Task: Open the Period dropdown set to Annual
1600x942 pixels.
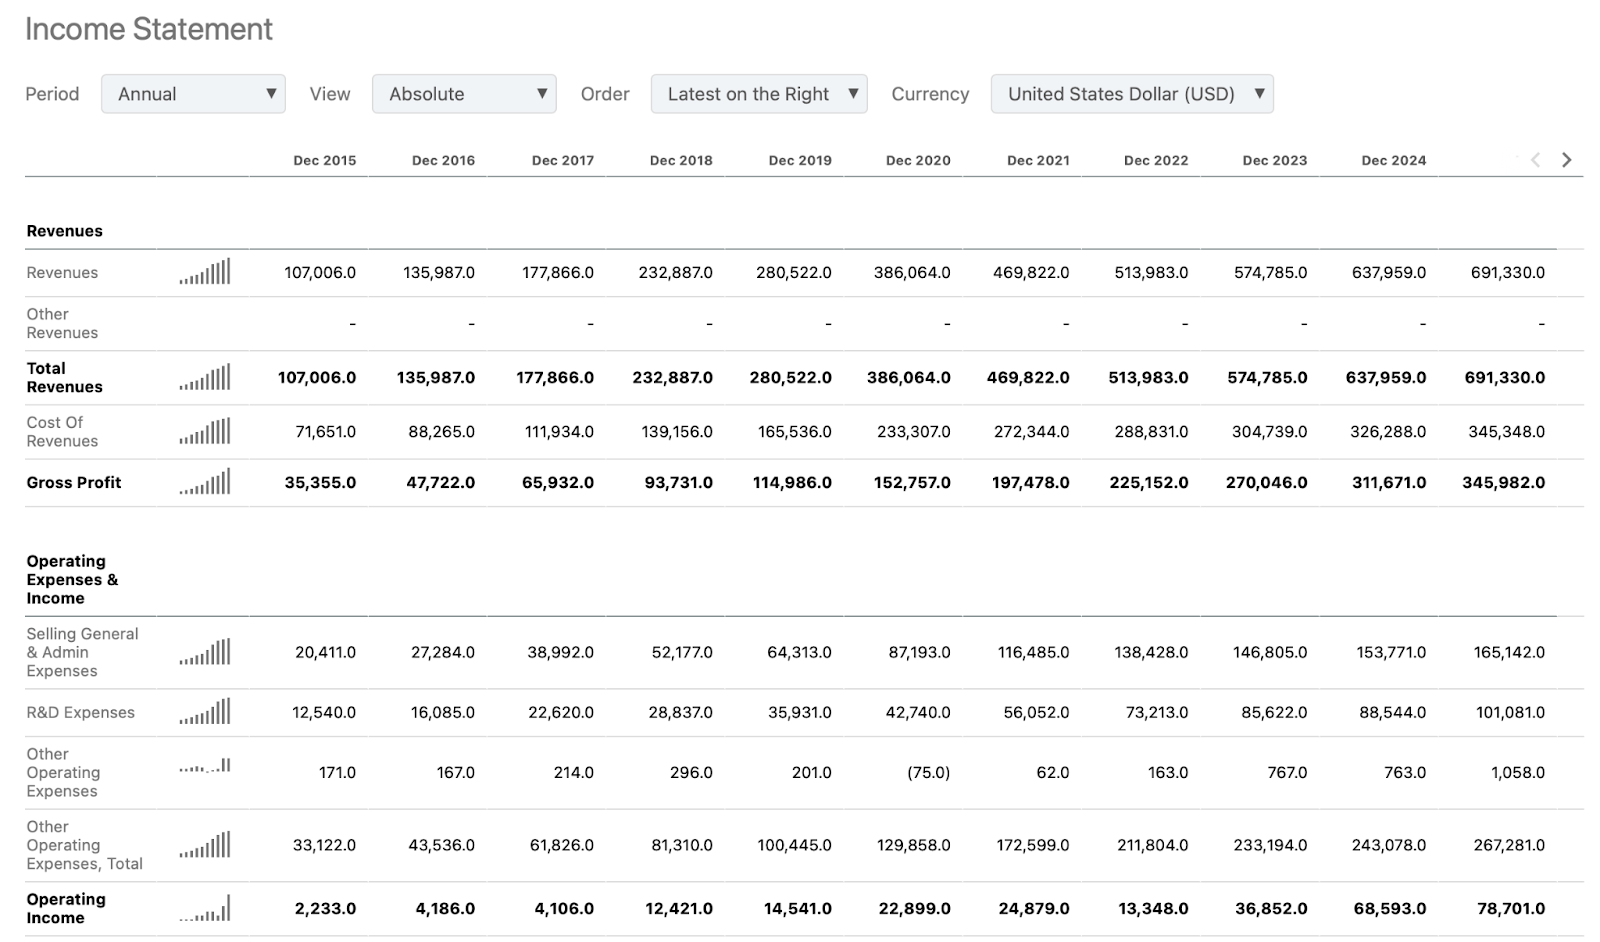Action: pos(193,94)
